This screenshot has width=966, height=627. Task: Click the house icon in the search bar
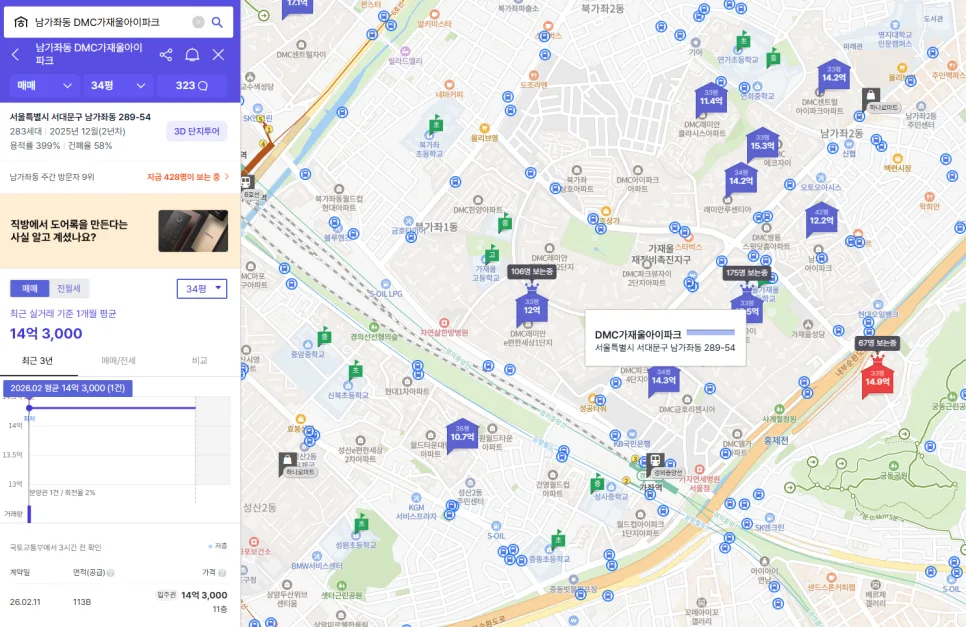(x=20, y=22)
